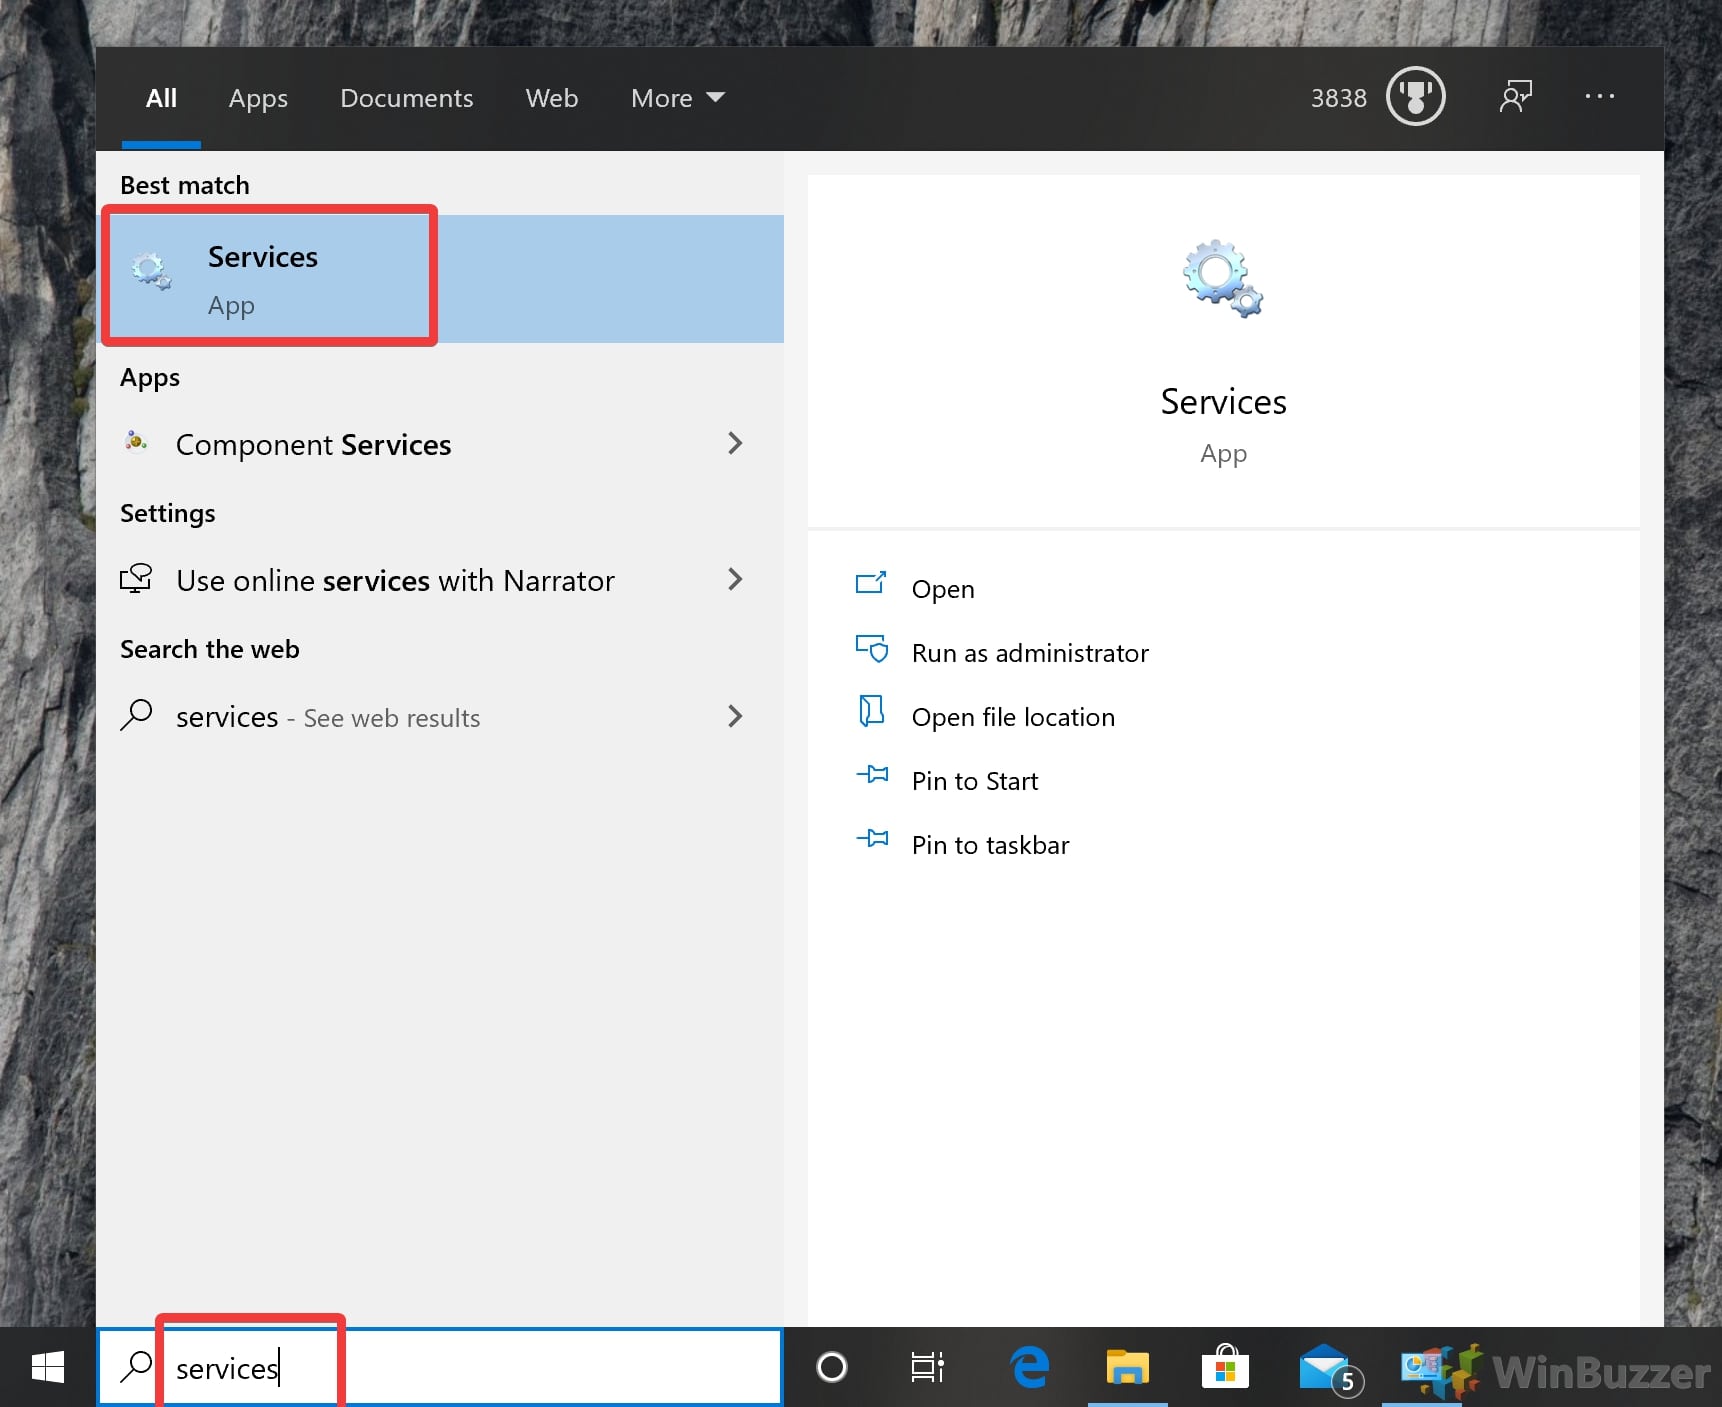The height and width of the screenshot is (1407, 1722).
Task: Expand Narrator setting details arrow
Action: [735, 579]
